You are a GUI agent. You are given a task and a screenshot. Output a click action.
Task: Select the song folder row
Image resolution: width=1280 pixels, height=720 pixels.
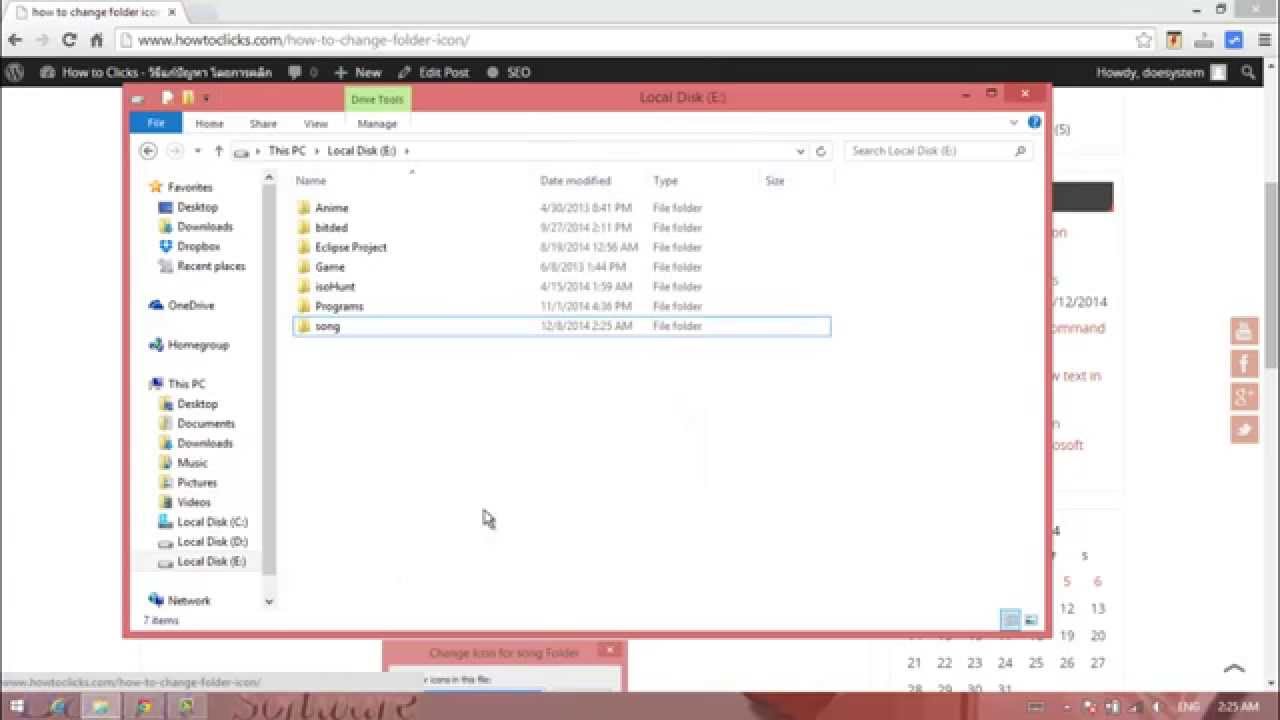tap(562, 326)
